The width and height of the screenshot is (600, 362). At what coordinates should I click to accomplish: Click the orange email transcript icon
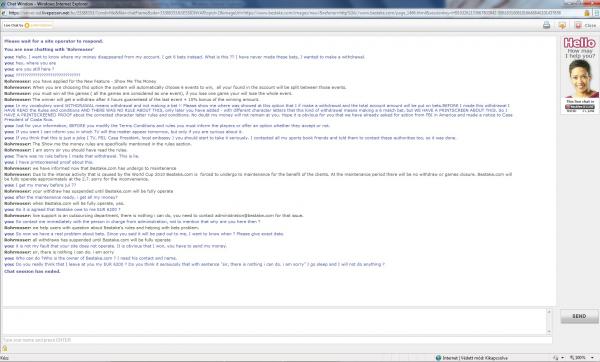562,25
